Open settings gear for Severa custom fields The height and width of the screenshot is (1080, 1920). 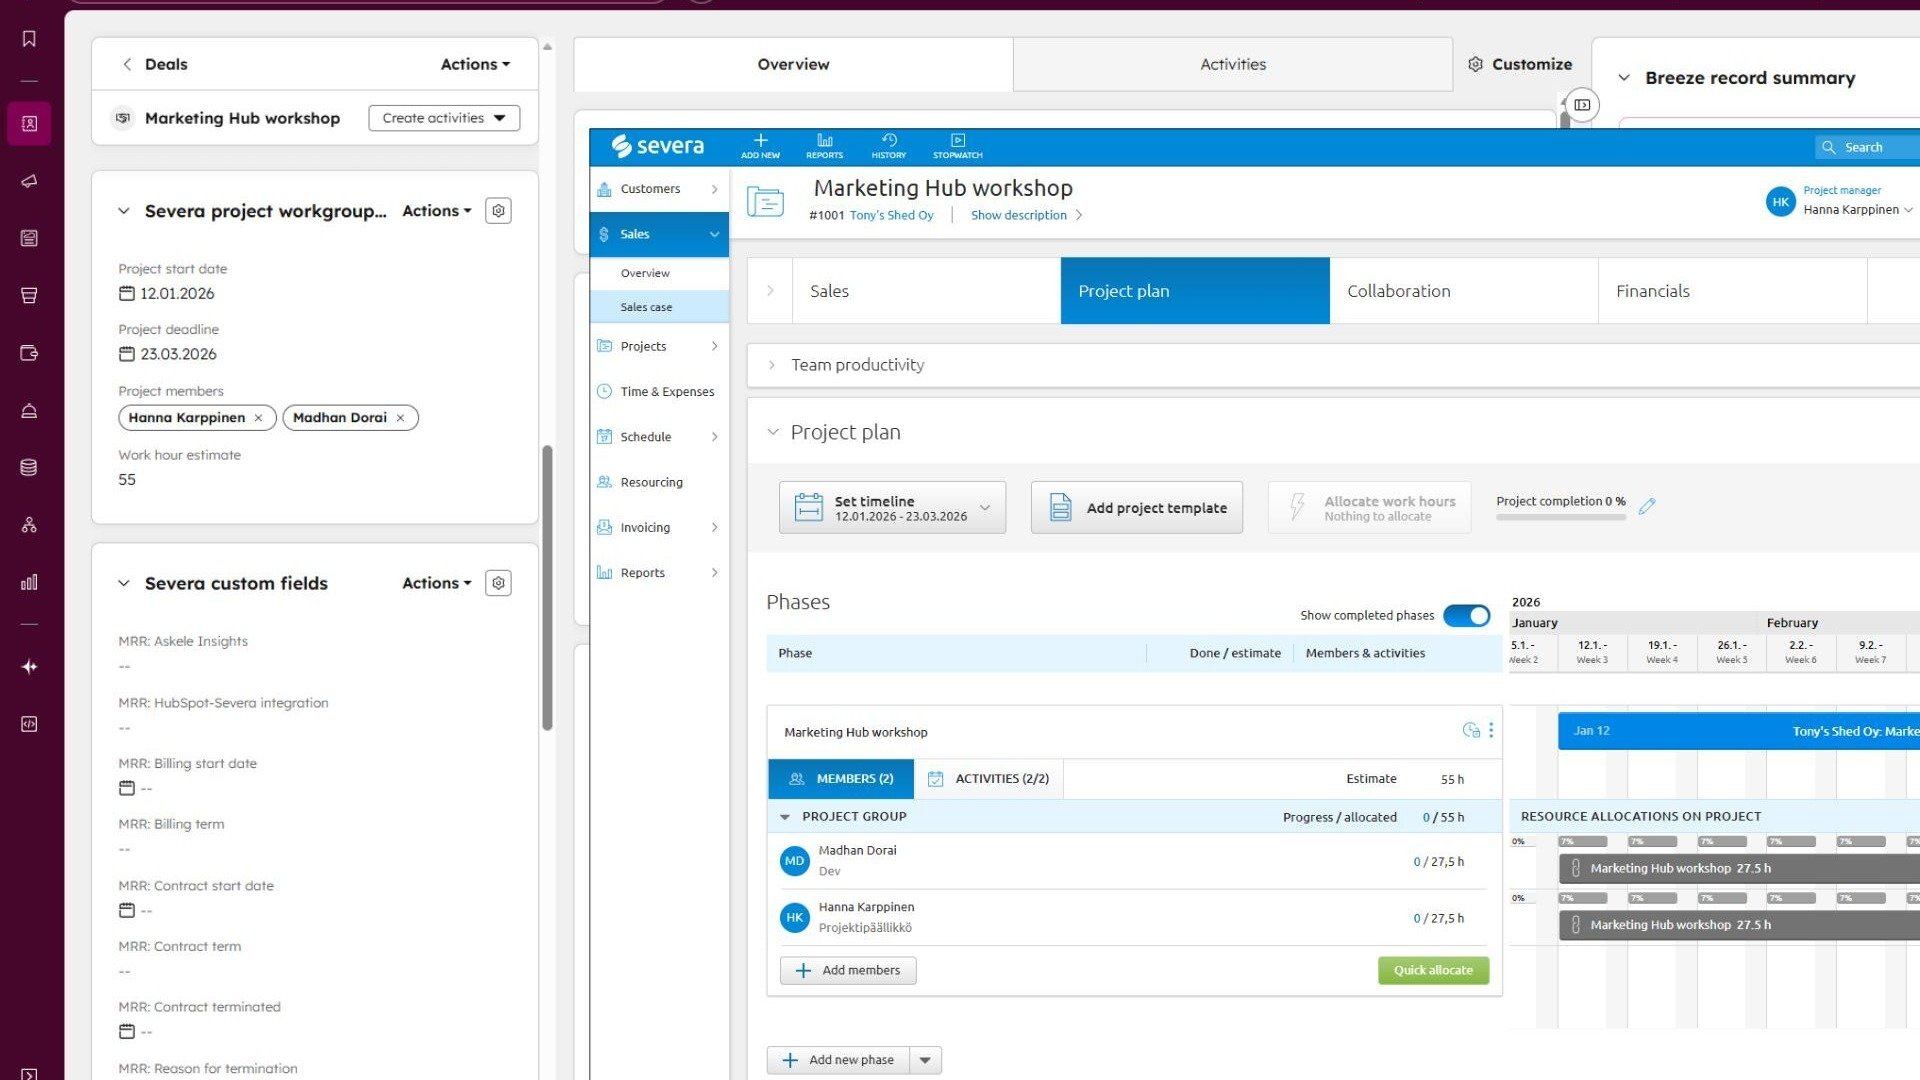point(498,583)
